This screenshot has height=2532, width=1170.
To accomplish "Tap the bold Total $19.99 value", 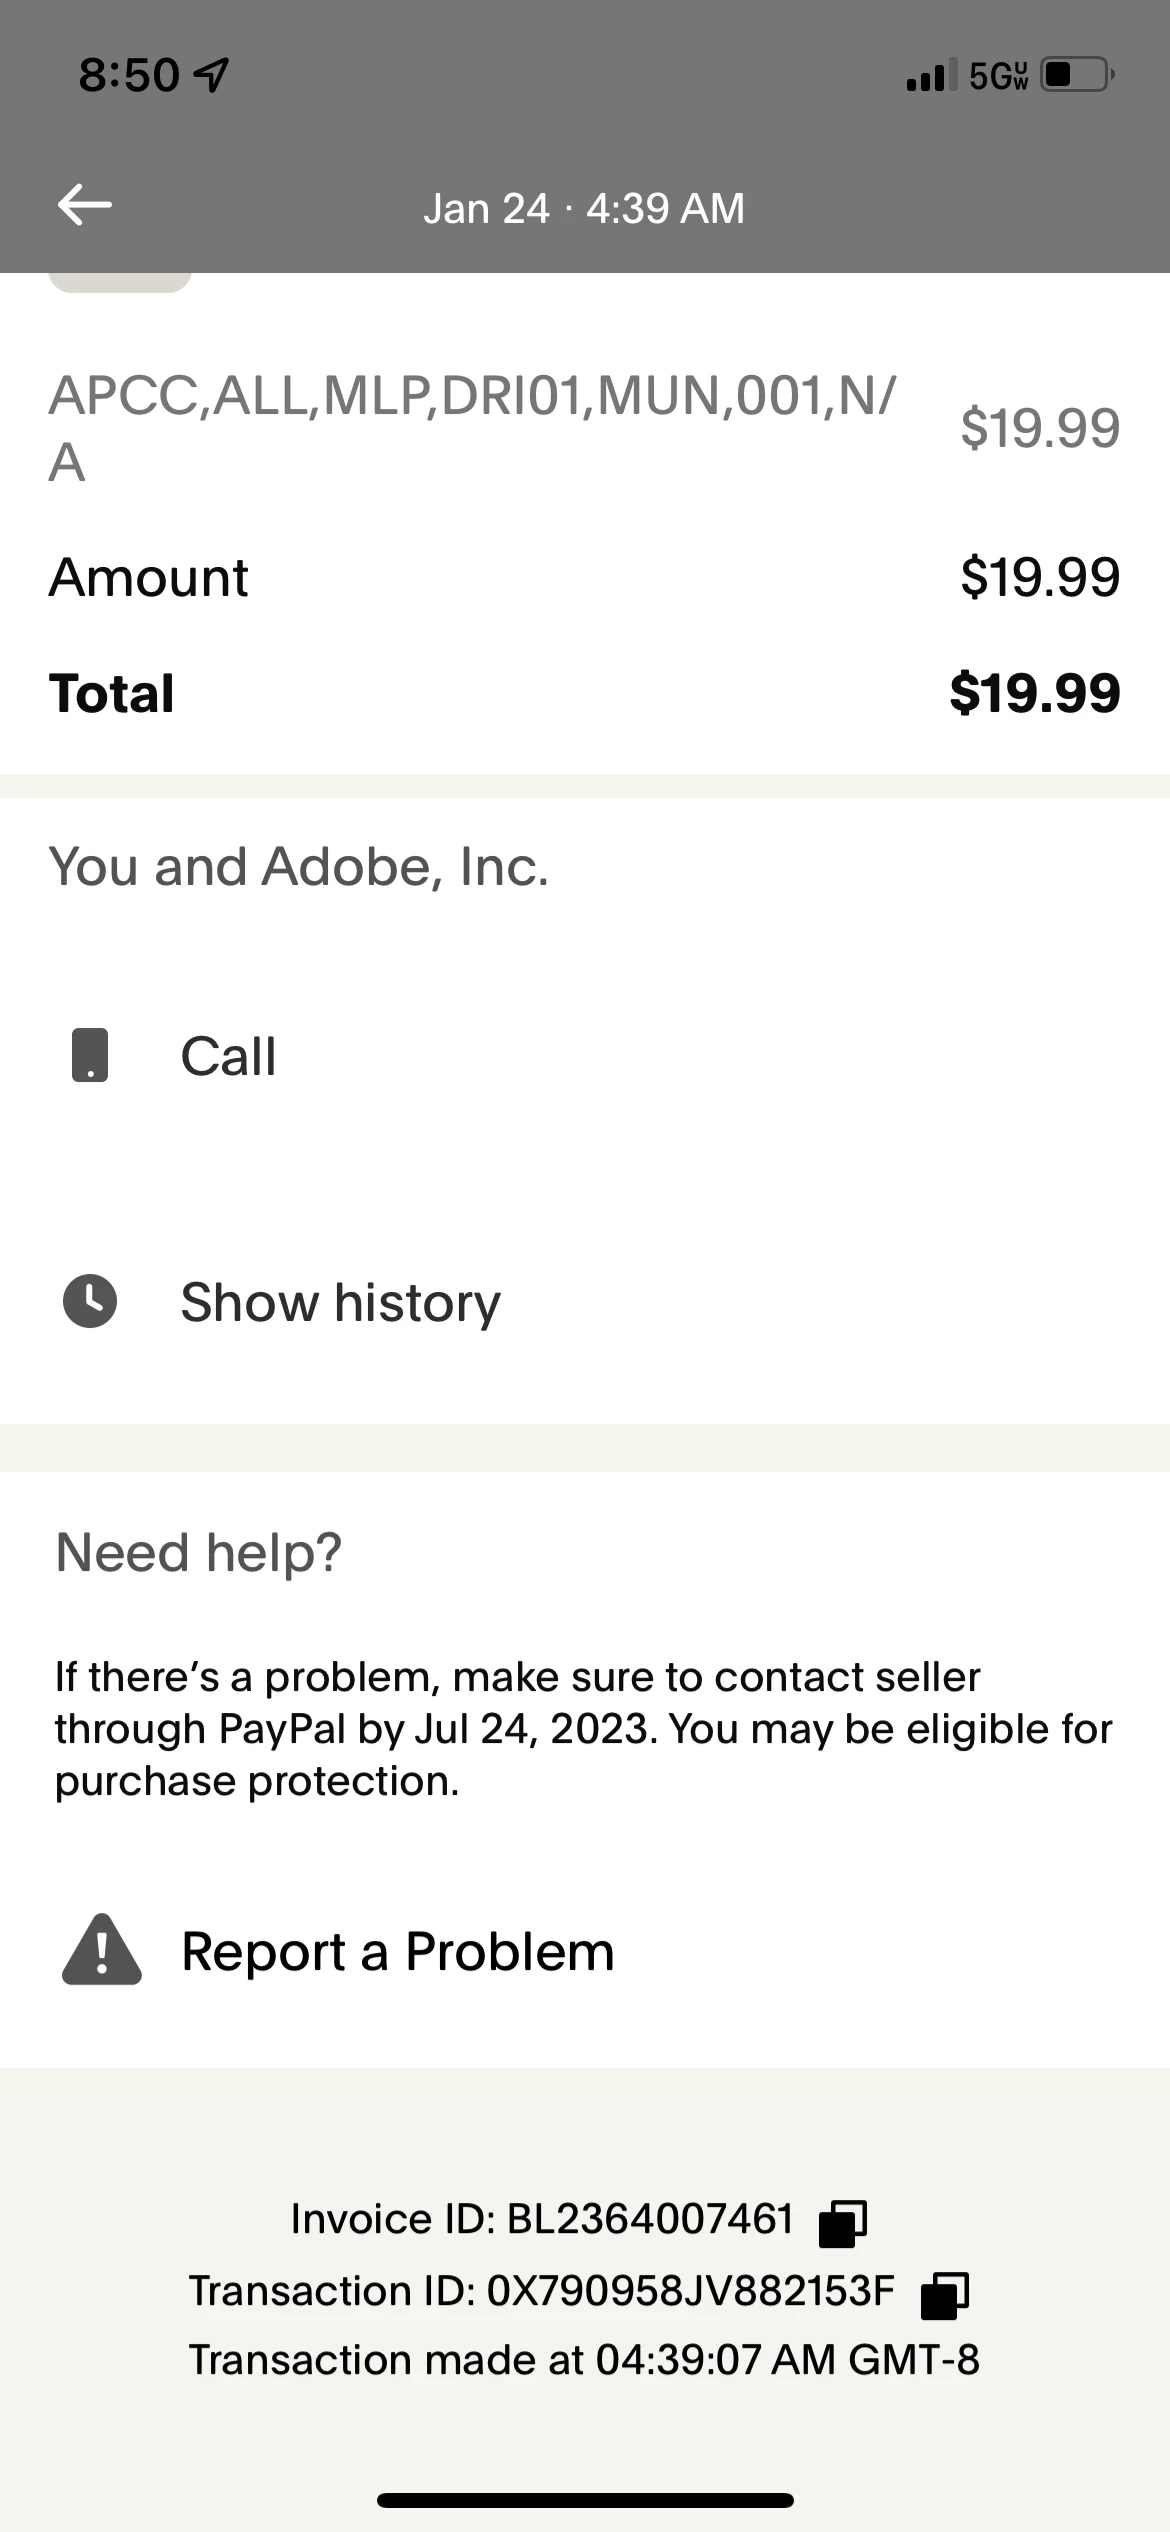I will pyautogui.click(x=1034, y=693).
